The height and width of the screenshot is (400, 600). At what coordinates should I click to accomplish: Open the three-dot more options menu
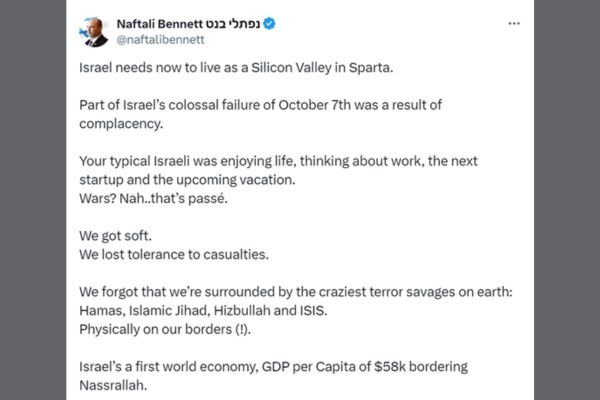[514, 23]
